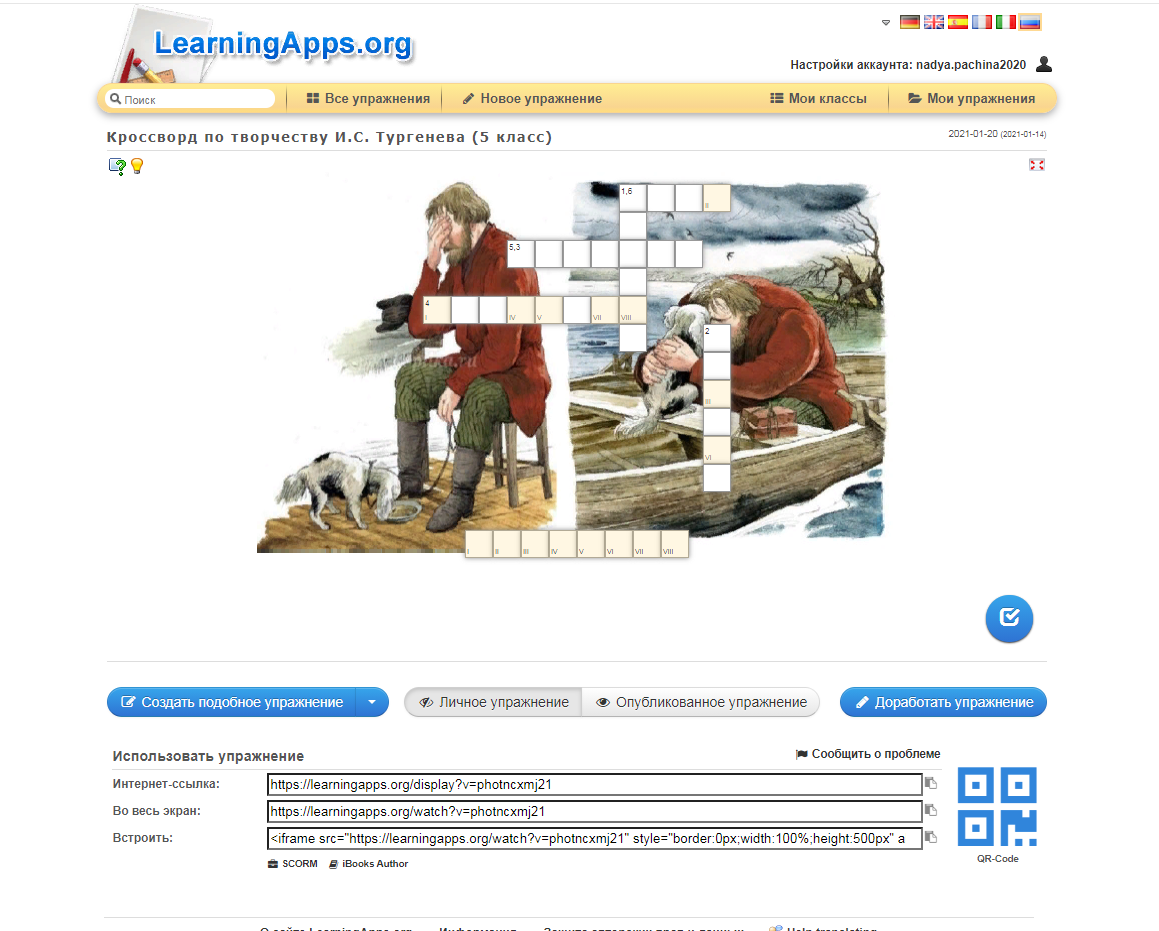The height and width of the screenshot is (931, 1159).
Task: Open Мои классы menu item
Action: [x=817, y=99]
